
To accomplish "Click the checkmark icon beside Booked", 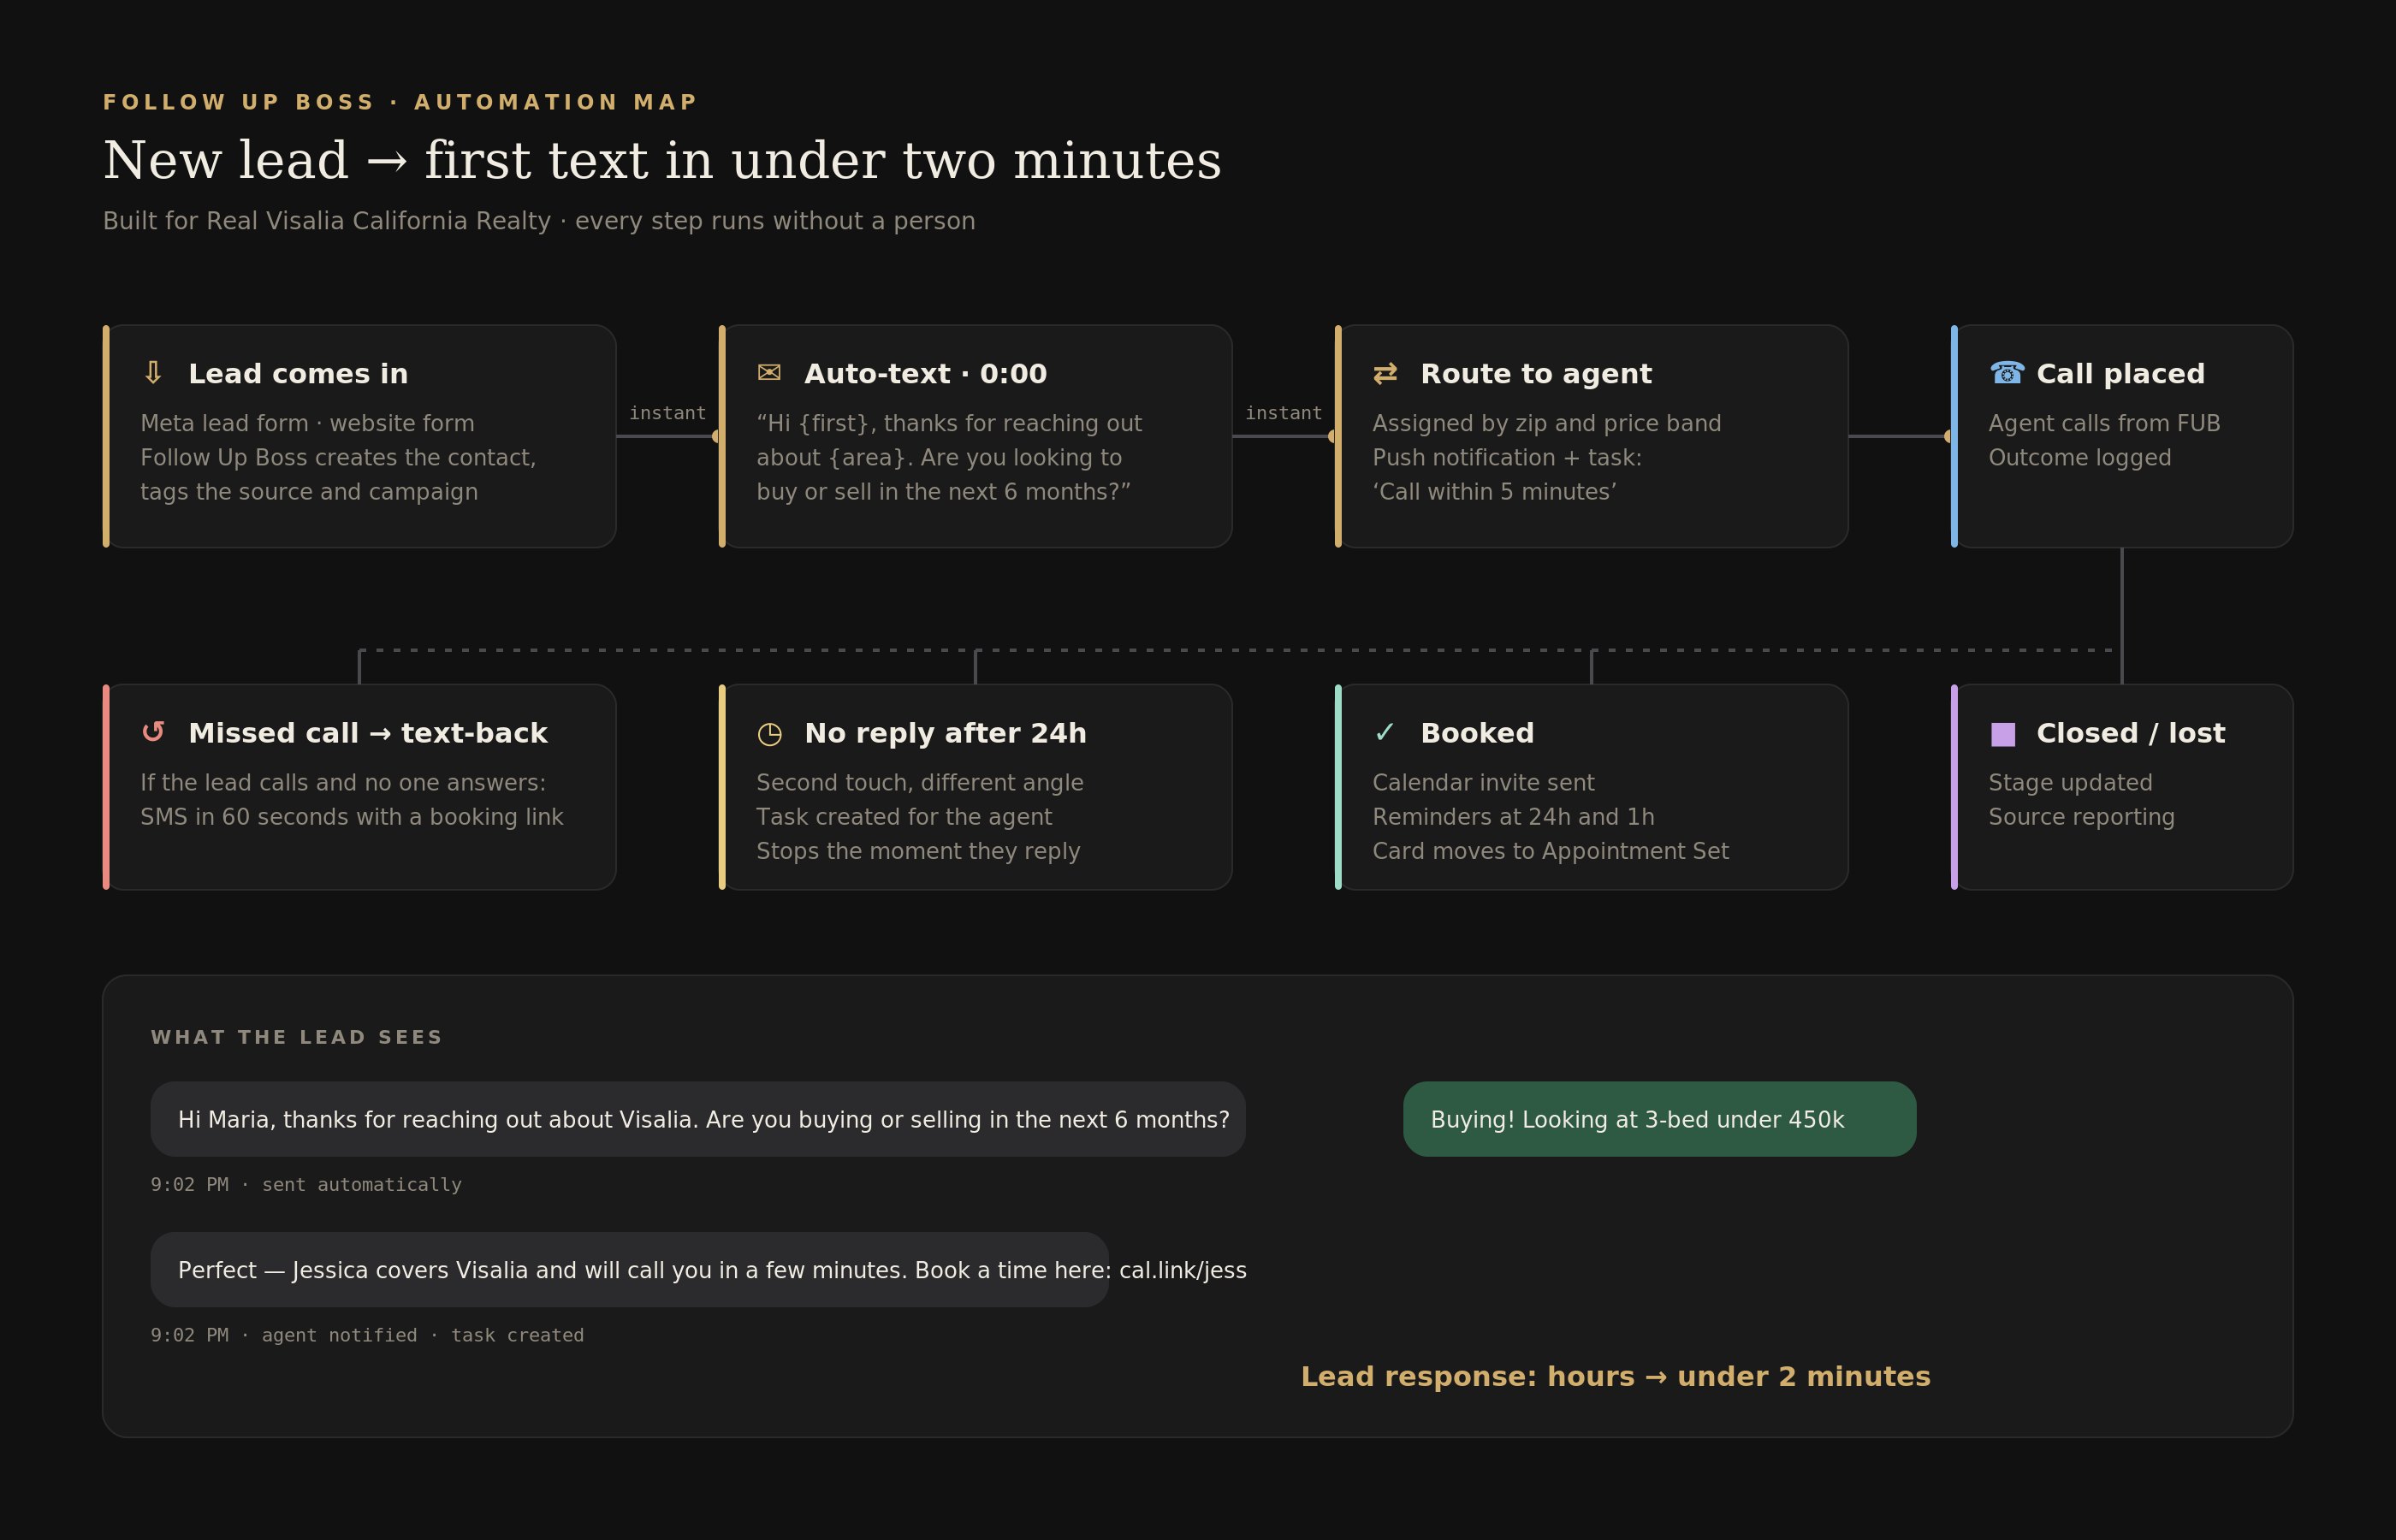I will click(1384, 732).
